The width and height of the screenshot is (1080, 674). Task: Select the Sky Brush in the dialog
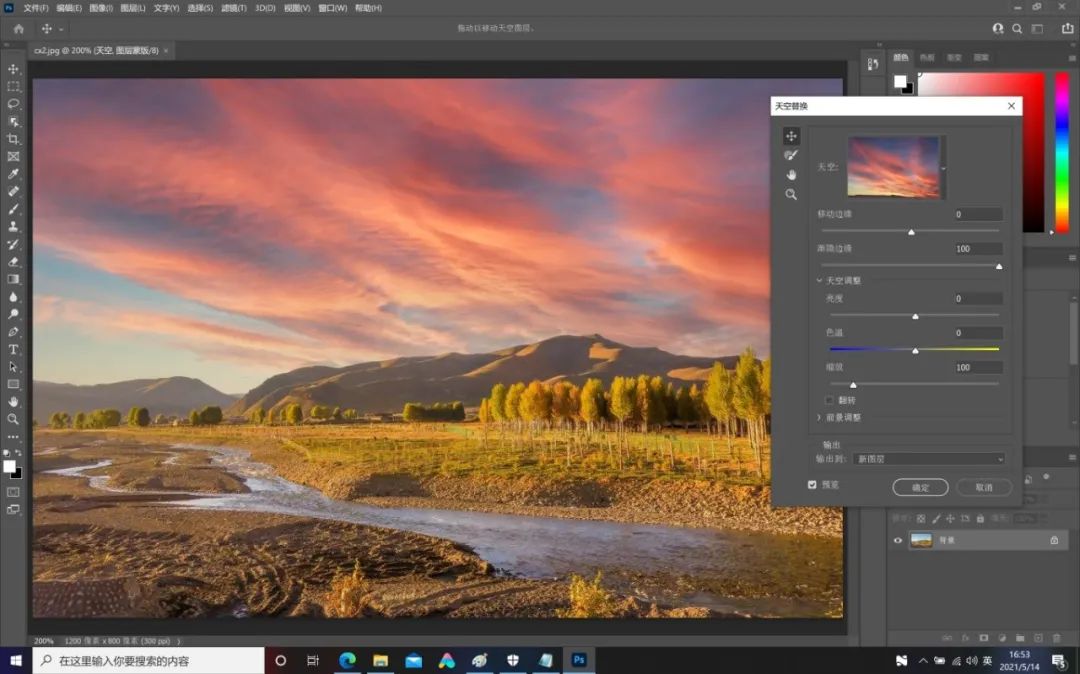791,155
